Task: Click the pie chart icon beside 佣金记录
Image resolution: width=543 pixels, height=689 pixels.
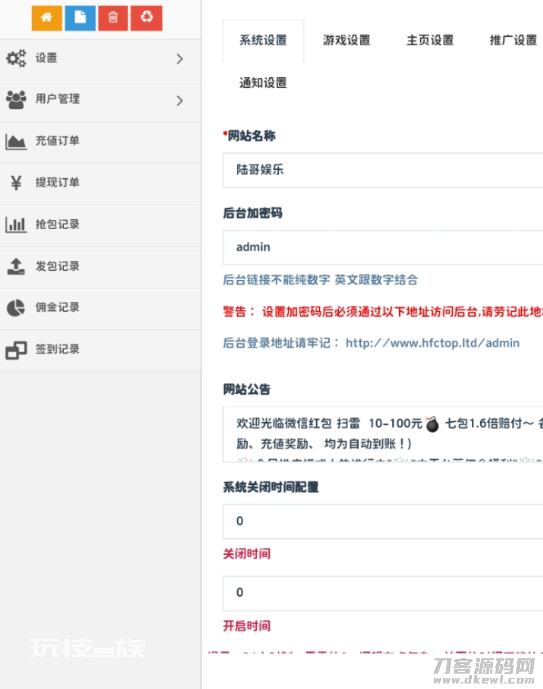Action: [x=16, y=308]
